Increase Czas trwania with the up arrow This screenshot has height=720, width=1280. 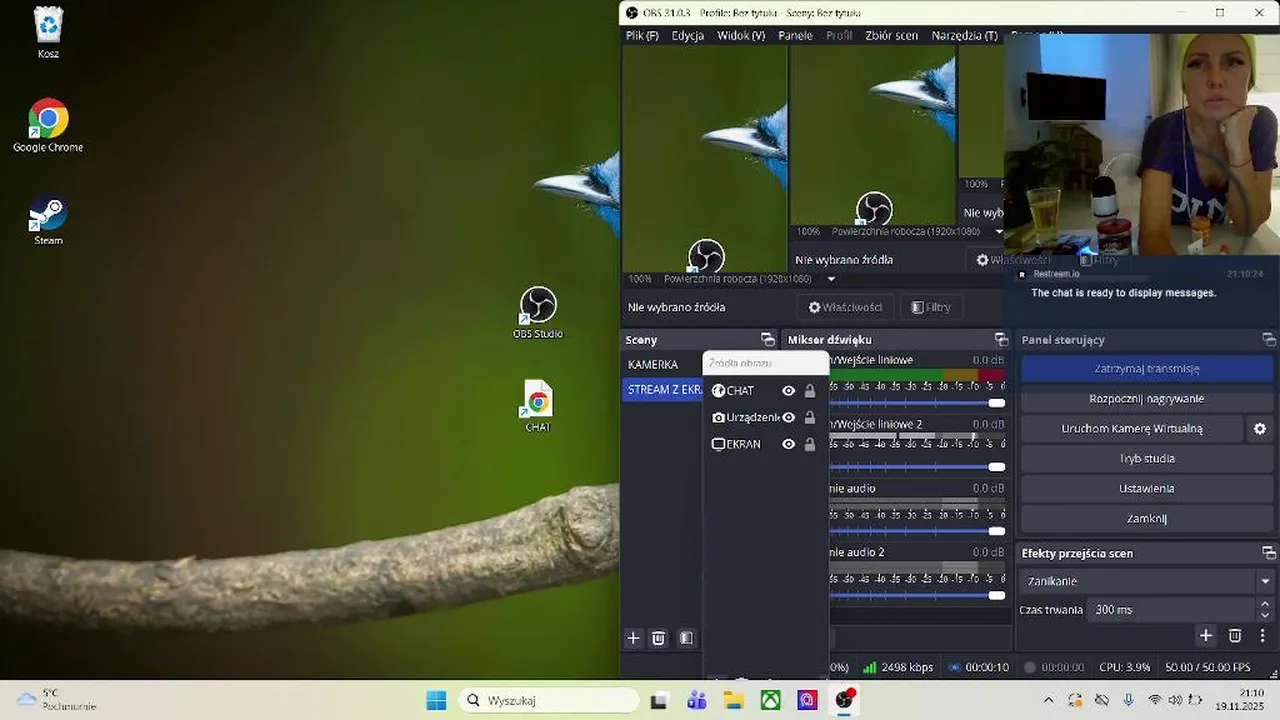click(1265, 604)
